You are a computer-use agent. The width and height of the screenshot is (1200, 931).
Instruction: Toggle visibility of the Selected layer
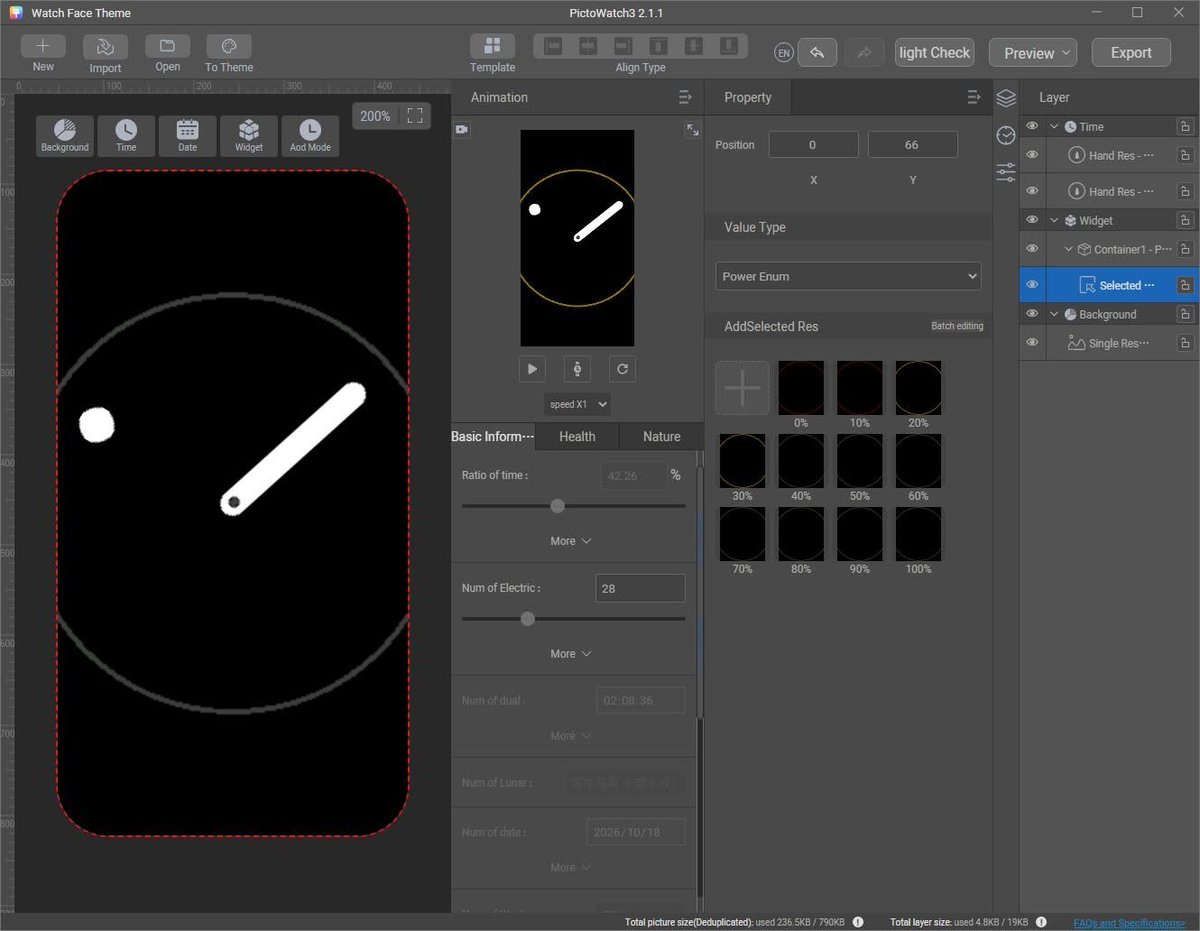pos(1032,285)
